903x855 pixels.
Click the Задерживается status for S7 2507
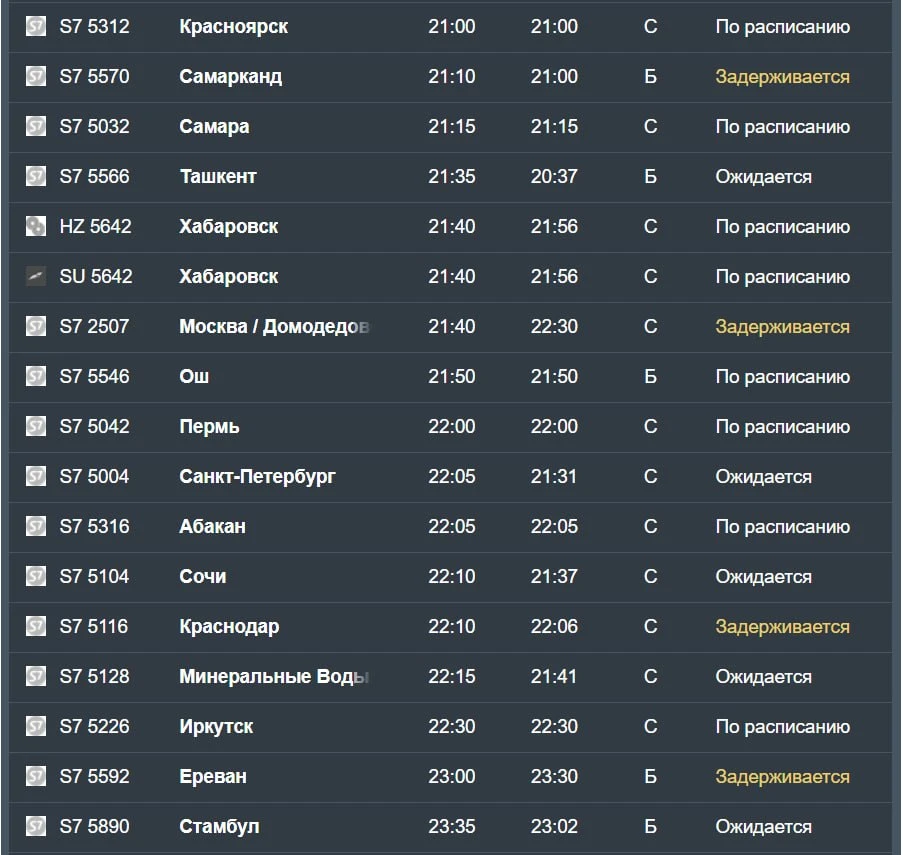click(x=783, y=326)
